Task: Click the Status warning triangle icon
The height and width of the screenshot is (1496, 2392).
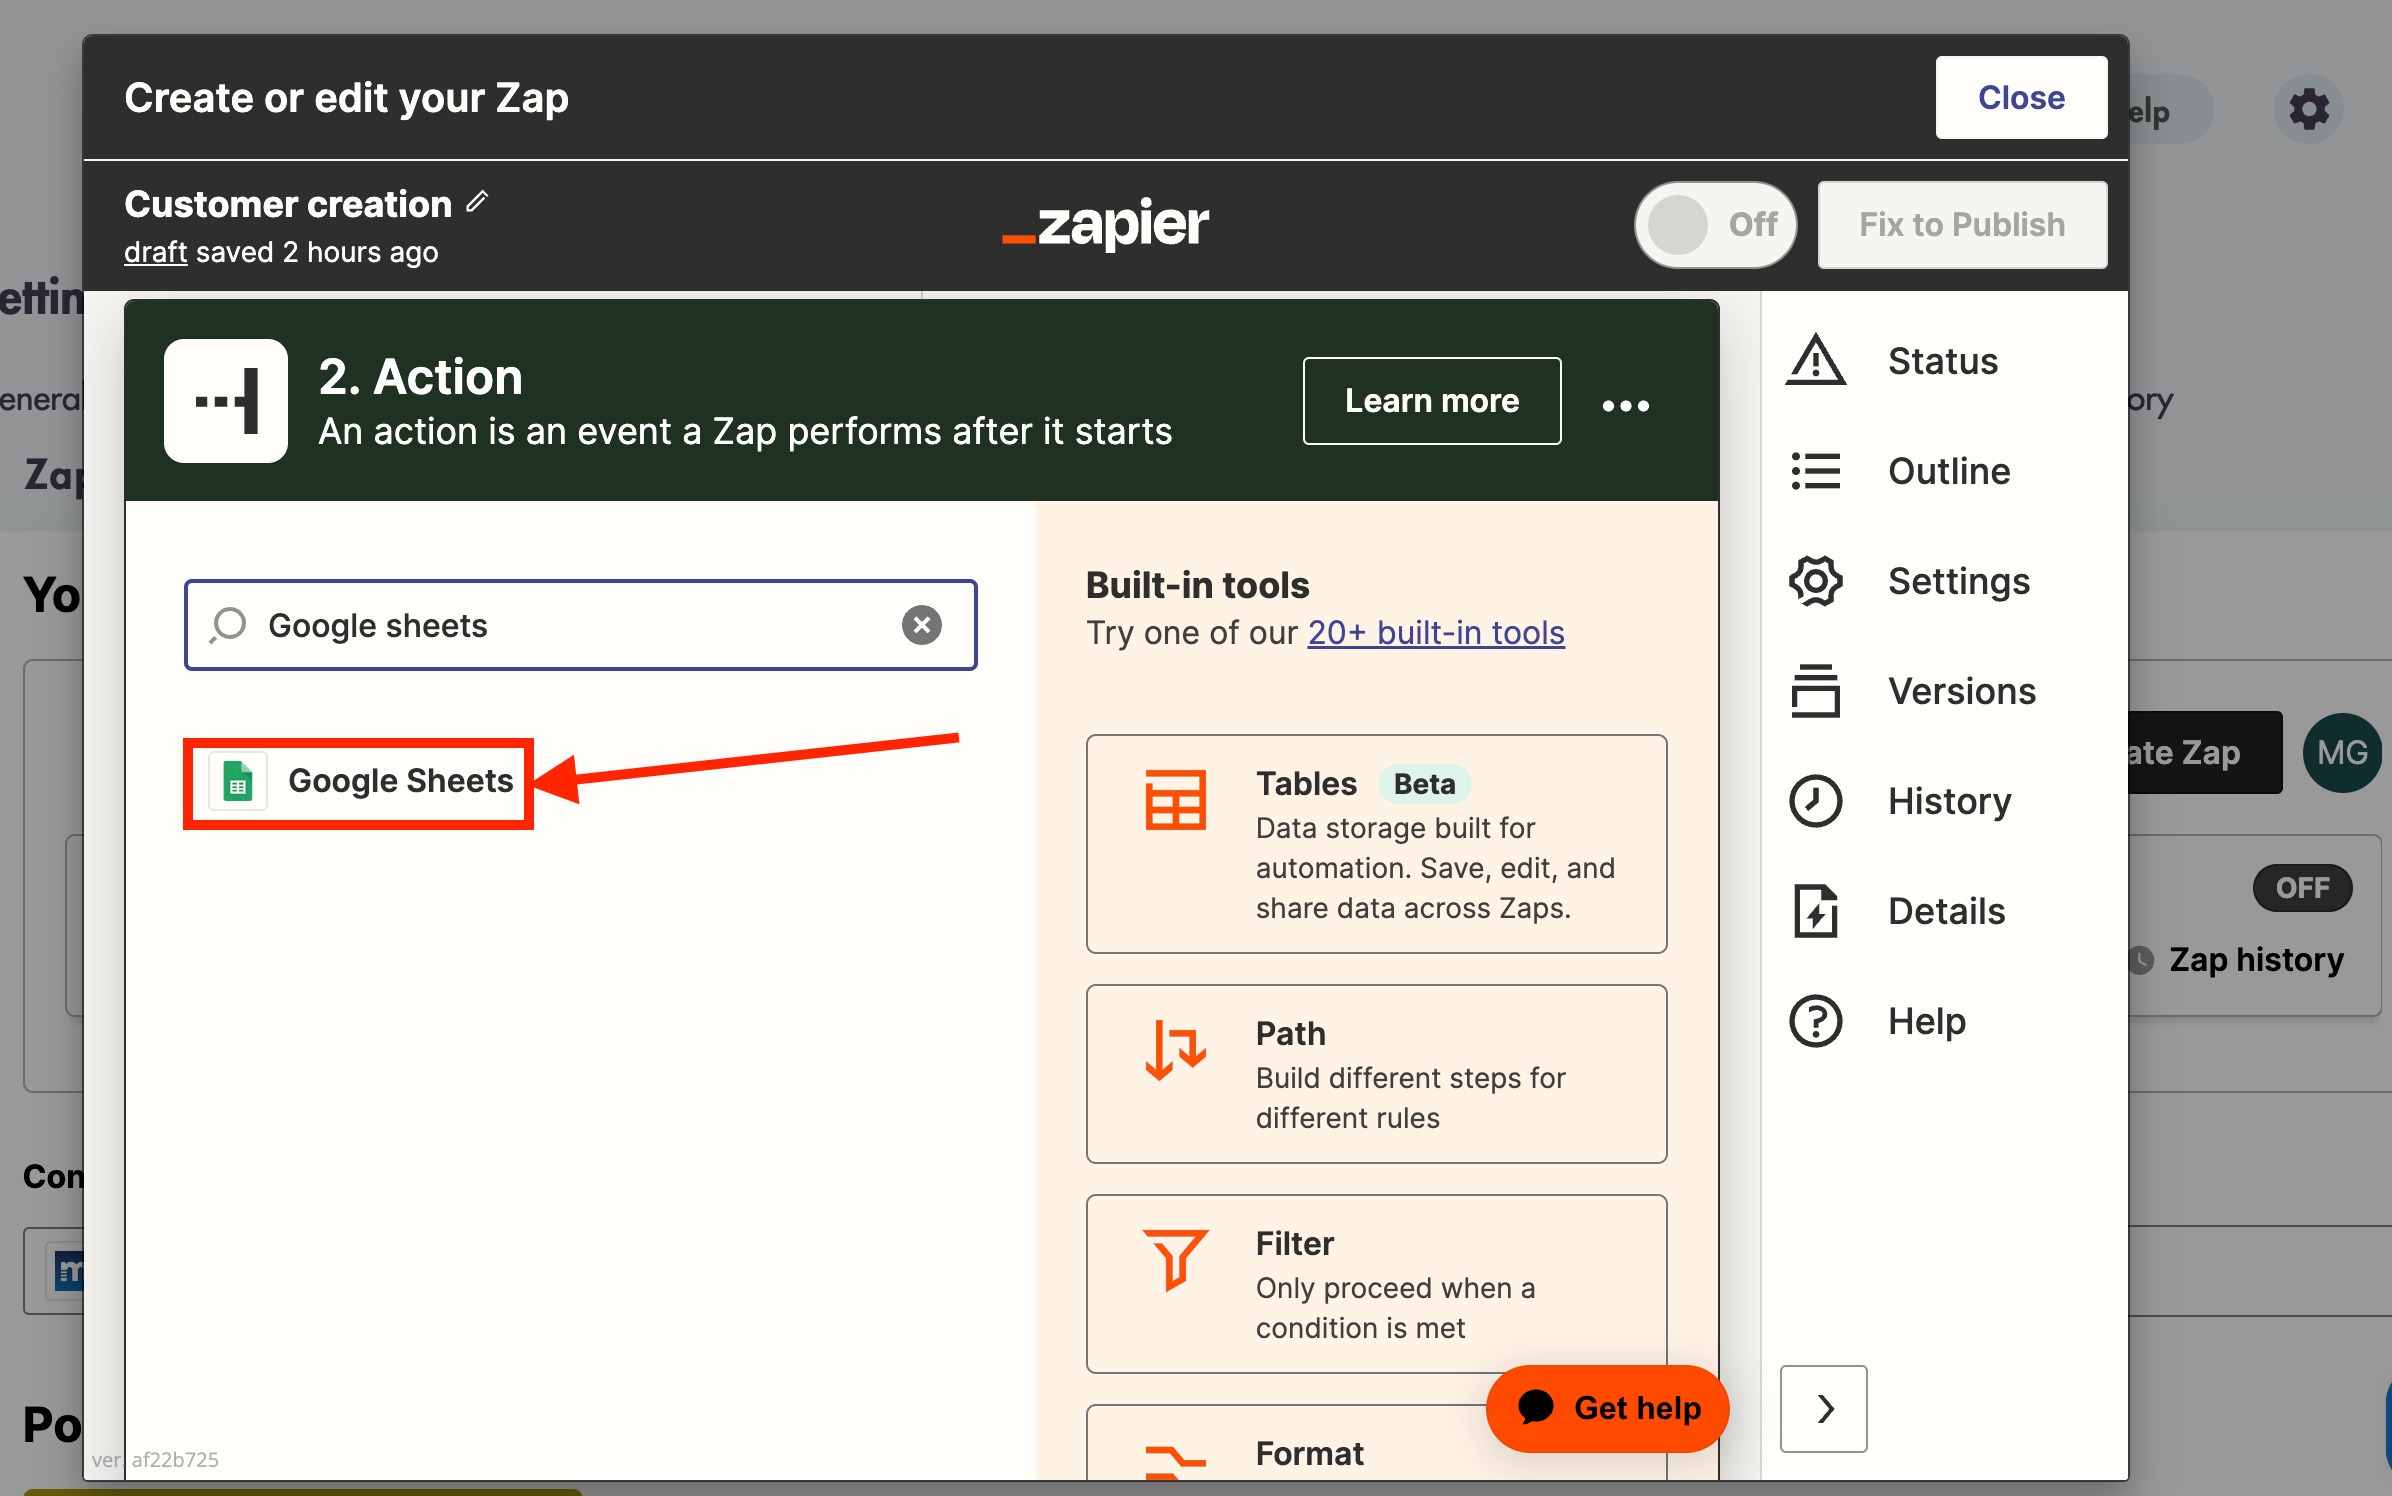Action: [1815, 361]
